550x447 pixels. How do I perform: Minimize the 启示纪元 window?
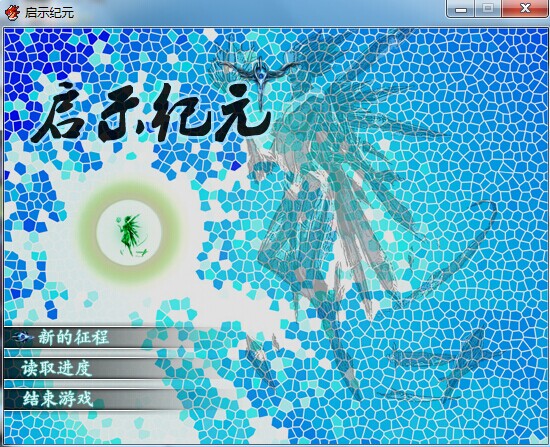461,9
